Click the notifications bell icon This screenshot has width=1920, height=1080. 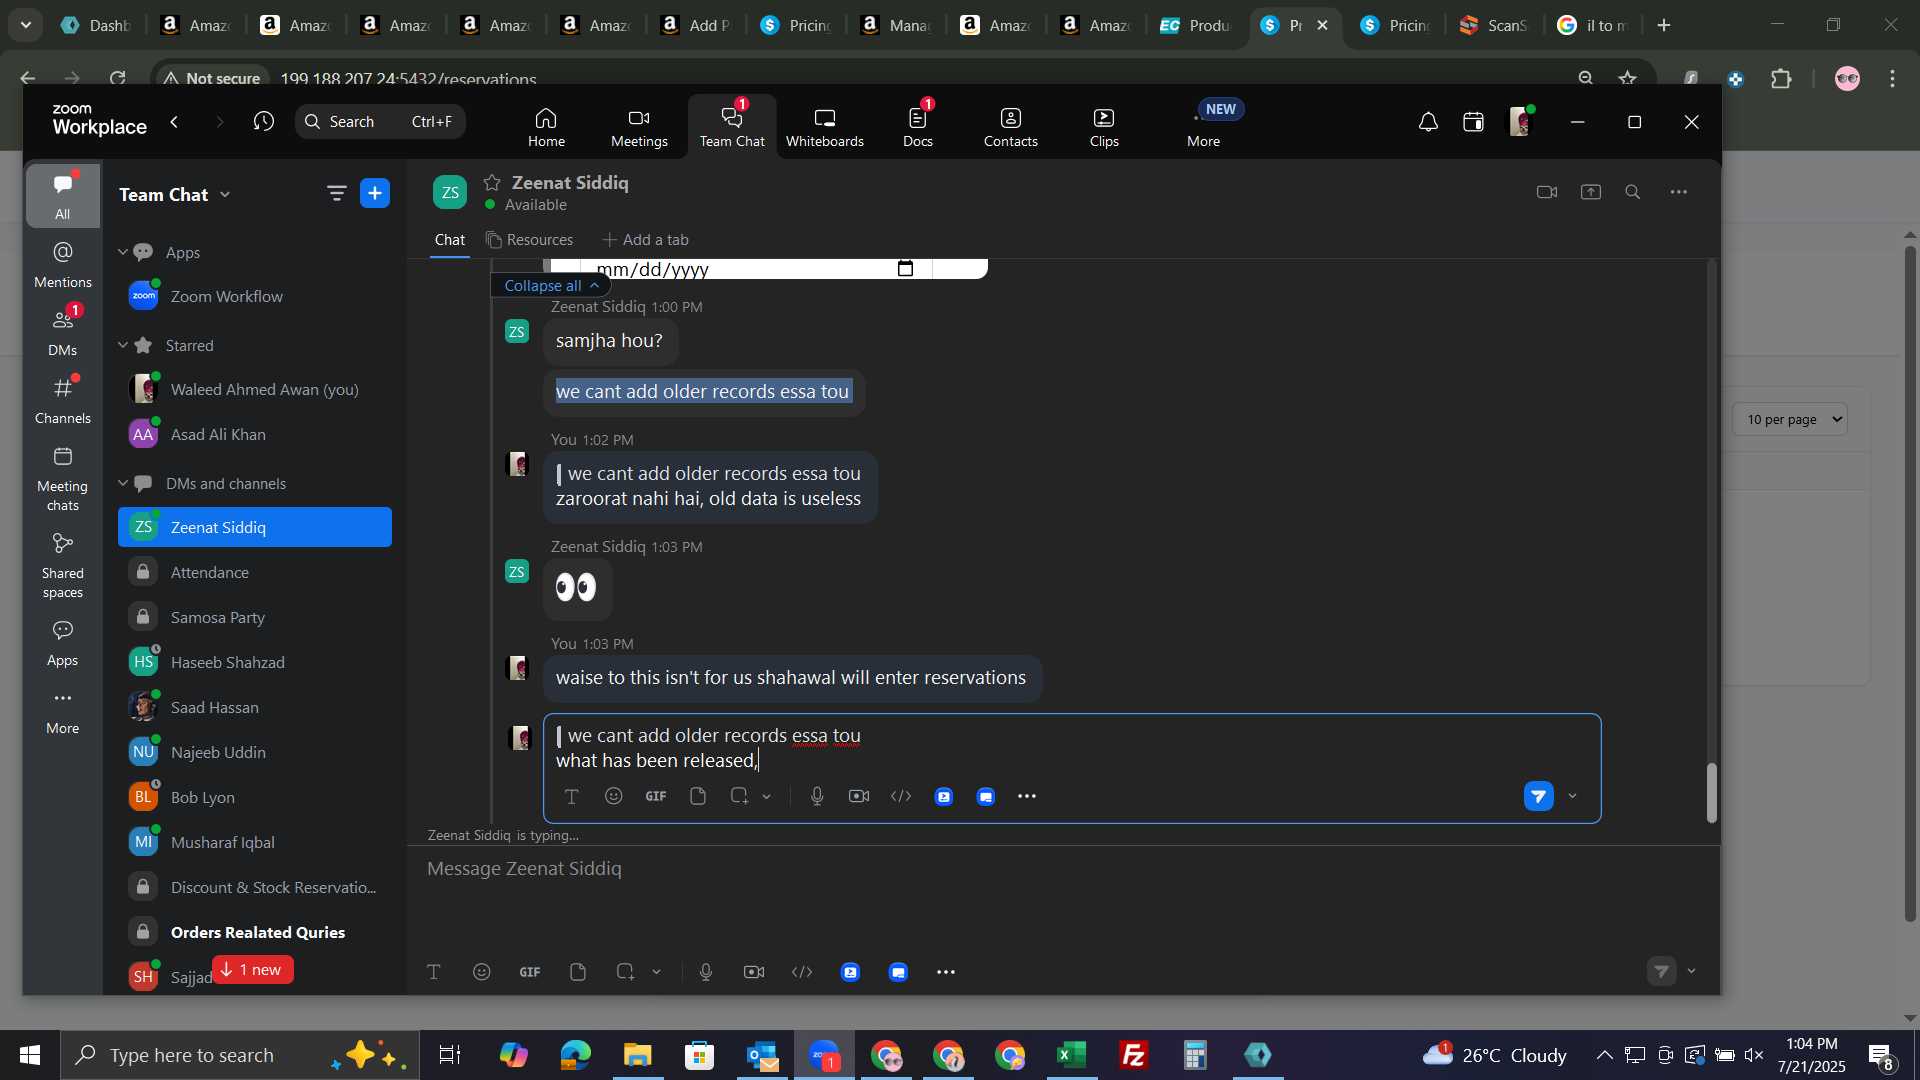point(1428,122)
